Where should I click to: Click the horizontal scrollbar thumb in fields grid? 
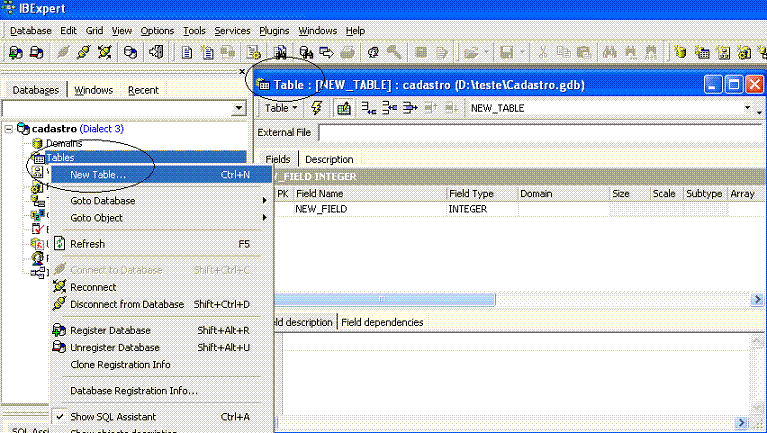(385, 299)
